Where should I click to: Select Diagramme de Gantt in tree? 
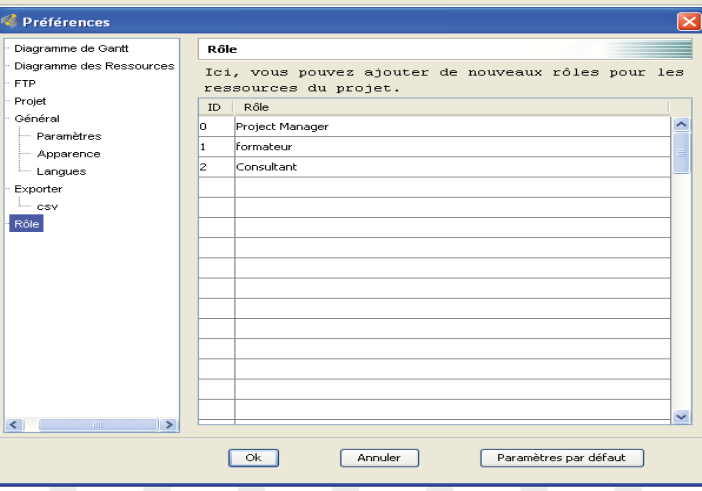pos(71,48)
